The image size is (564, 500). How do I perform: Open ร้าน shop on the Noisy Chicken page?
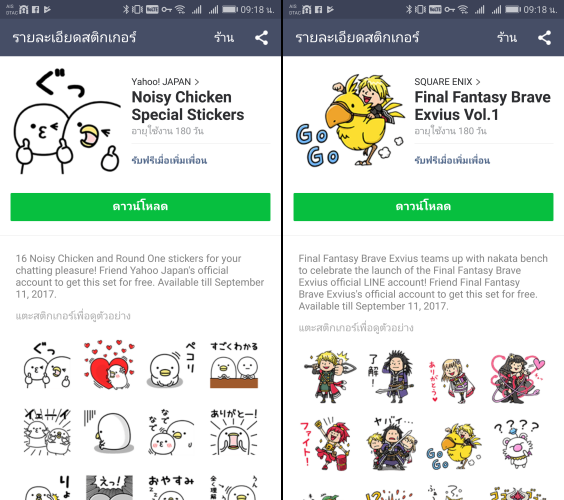tap(224, 37)
